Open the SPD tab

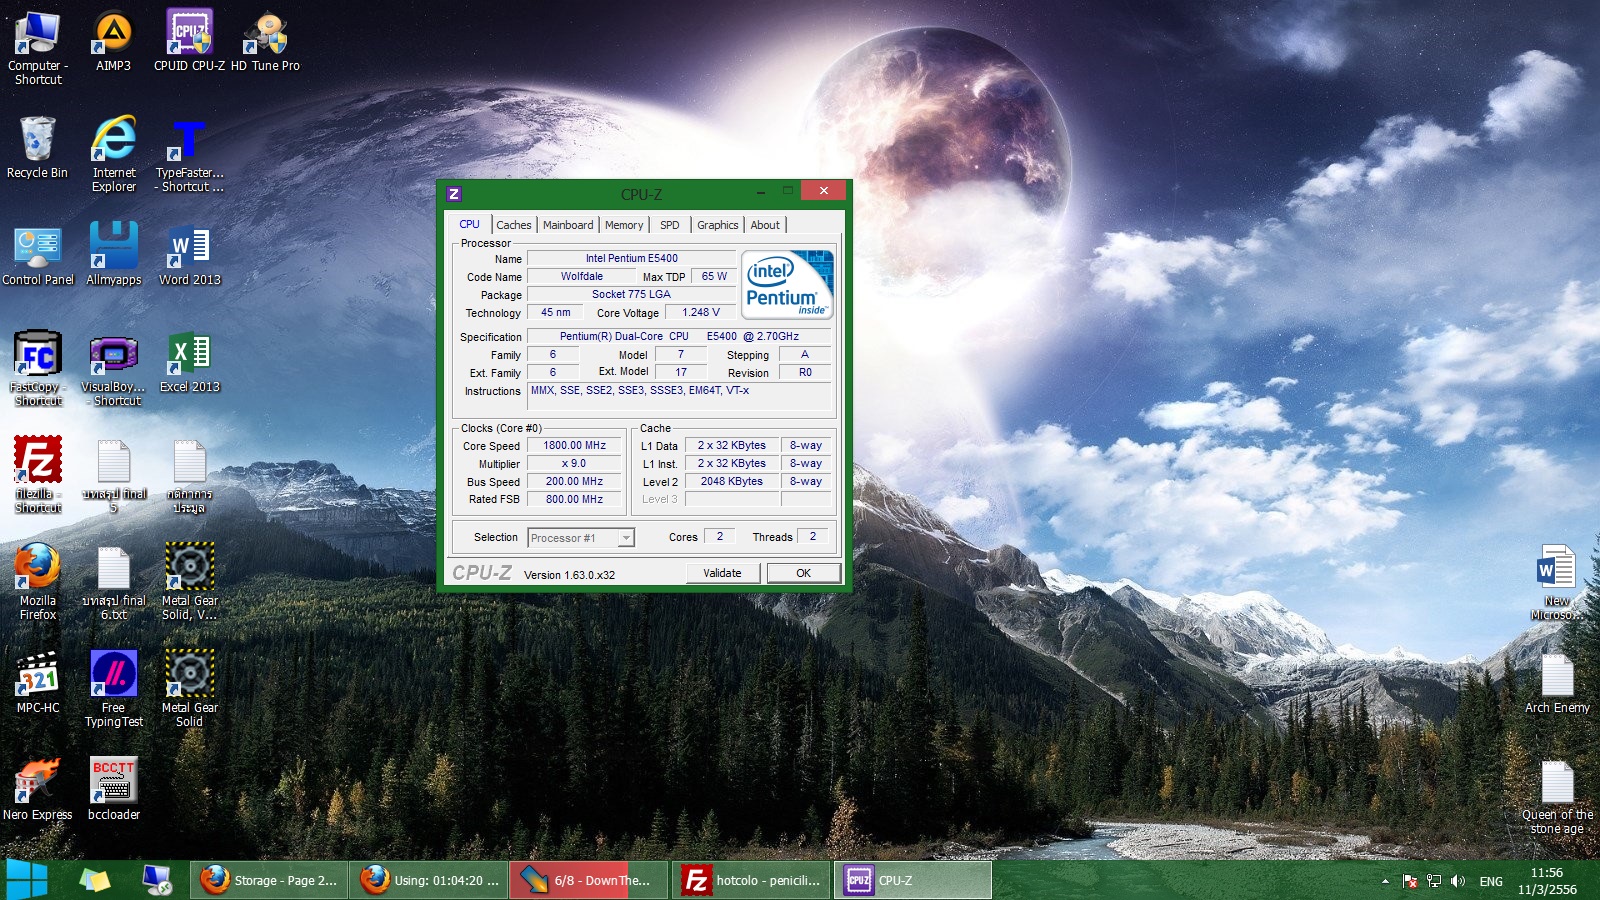tap(670, 225)
